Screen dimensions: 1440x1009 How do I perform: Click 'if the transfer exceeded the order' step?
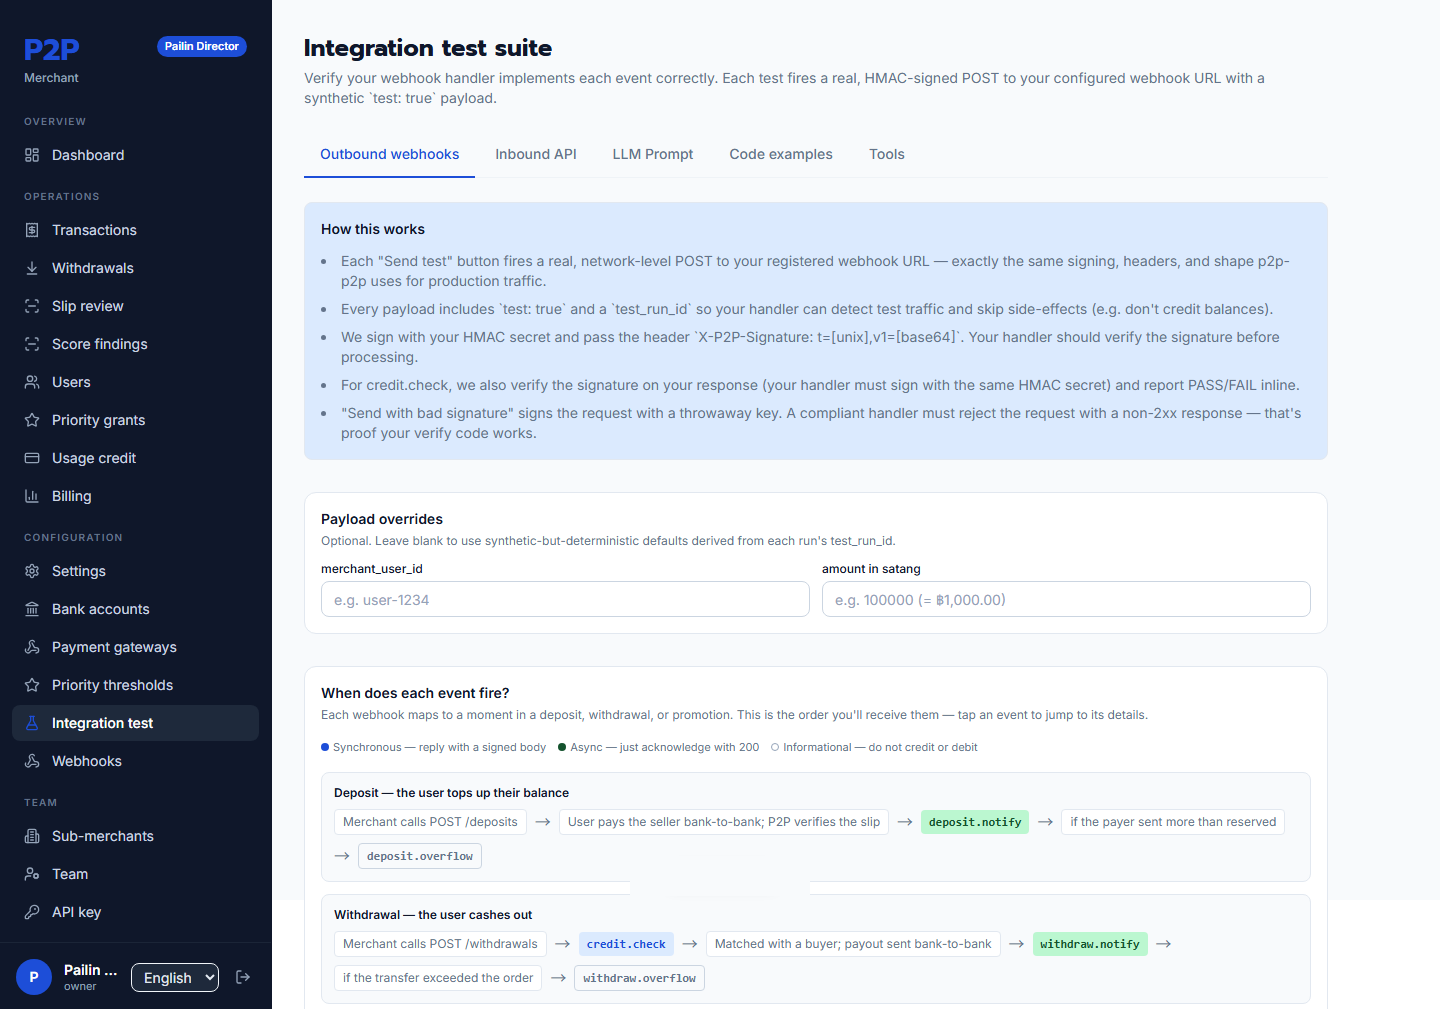438,978
